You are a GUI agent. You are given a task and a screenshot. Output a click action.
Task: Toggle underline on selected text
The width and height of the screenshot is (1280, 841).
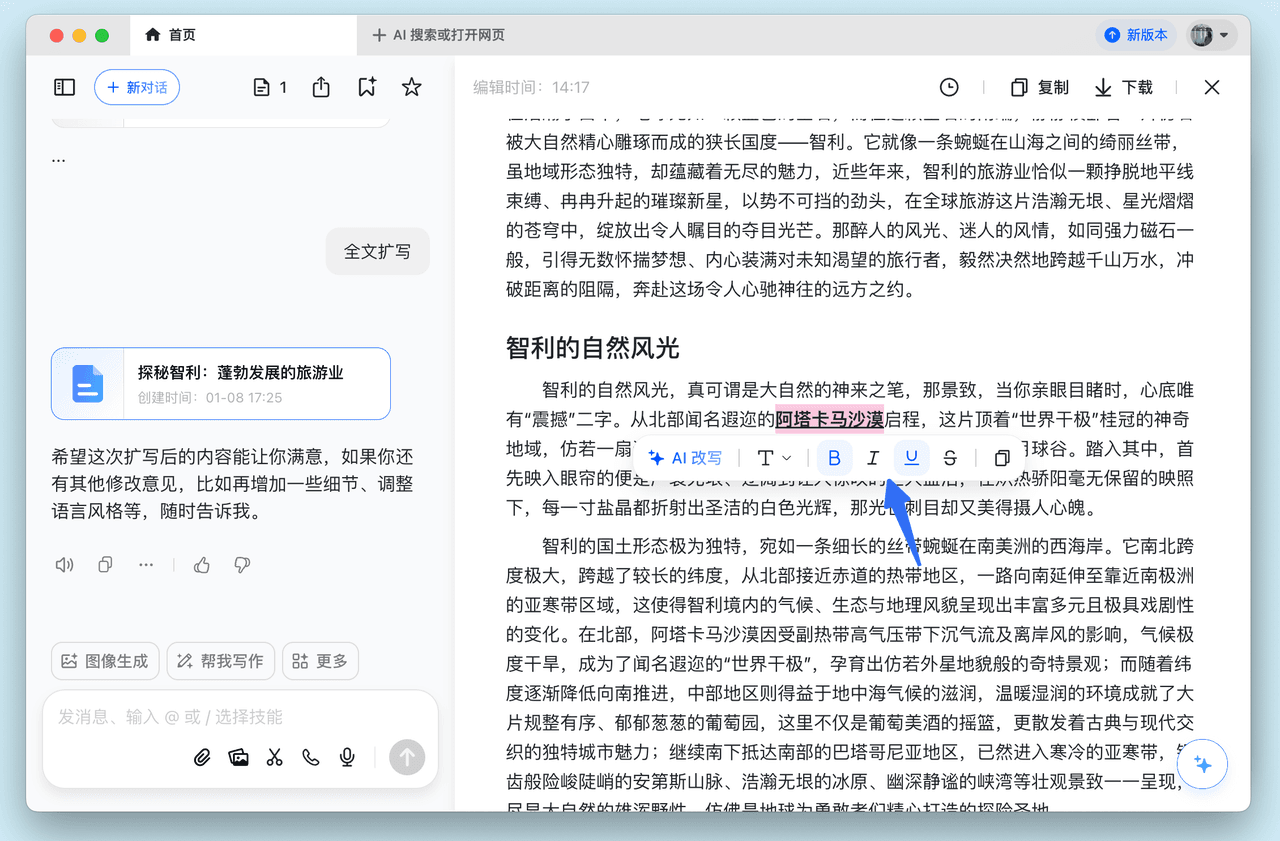pyautogui.click(x=911, y=458)
